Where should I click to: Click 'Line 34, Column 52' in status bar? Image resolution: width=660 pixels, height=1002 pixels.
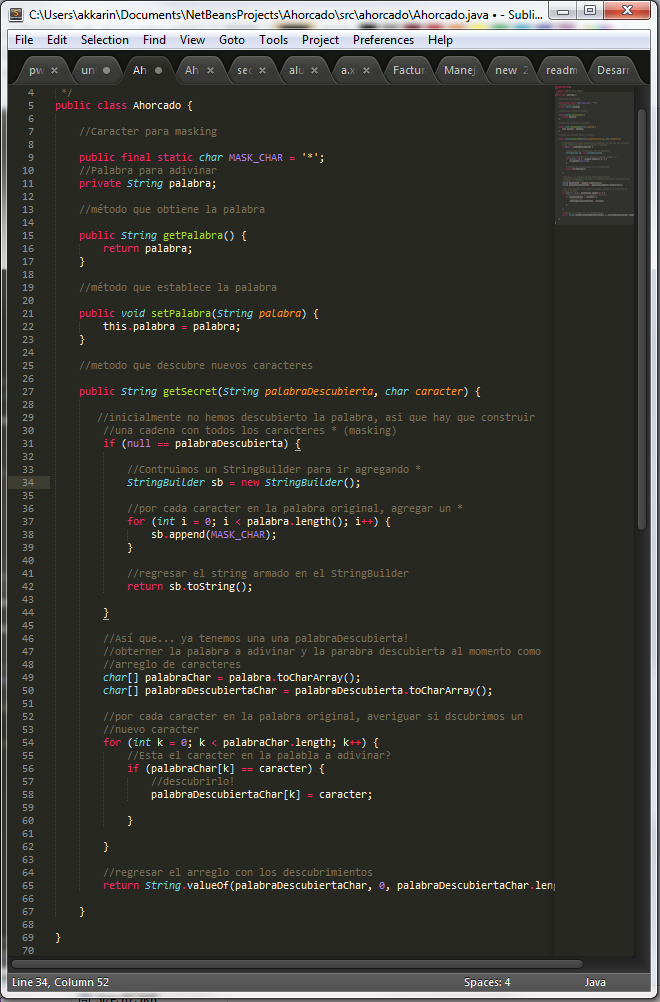click(61, 982)
